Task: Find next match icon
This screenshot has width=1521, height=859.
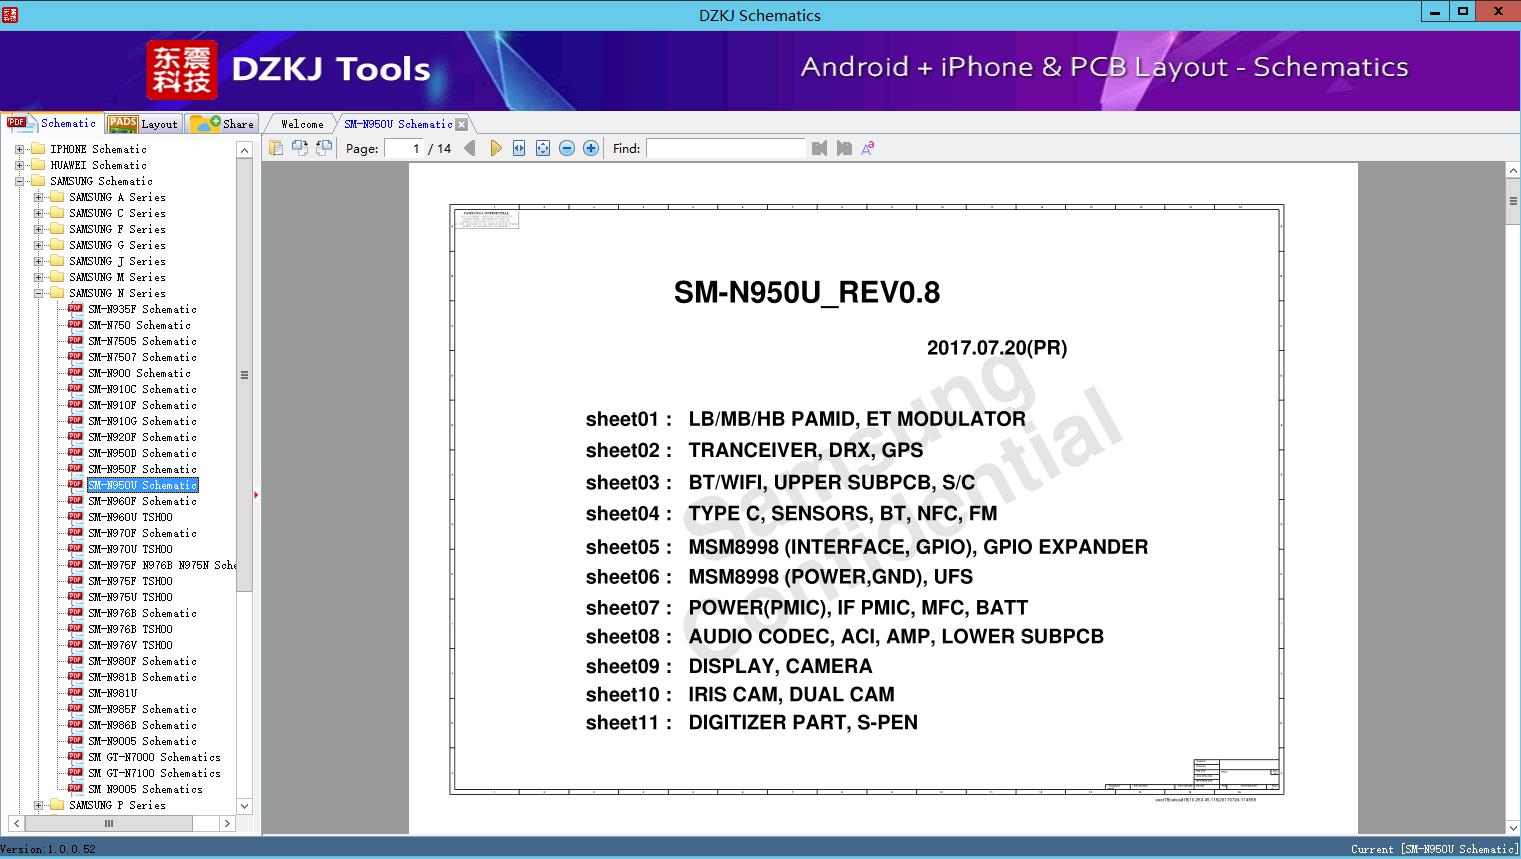Action: [x=844, y=148]
